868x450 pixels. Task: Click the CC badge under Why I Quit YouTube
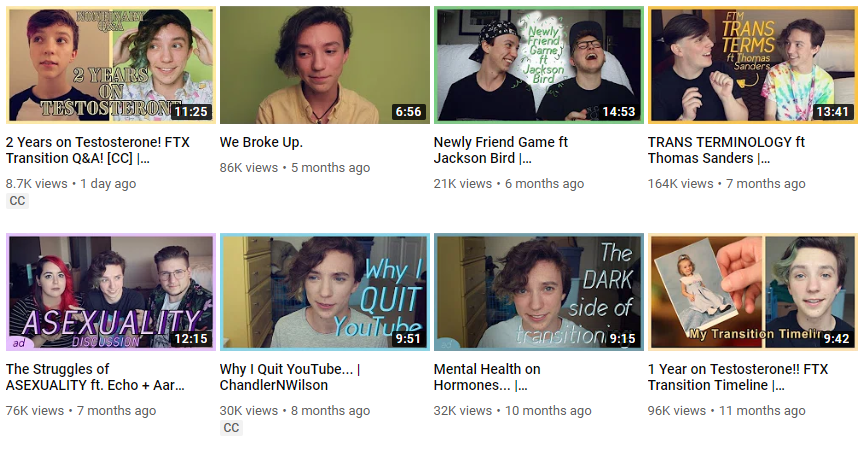pos(231,428)
